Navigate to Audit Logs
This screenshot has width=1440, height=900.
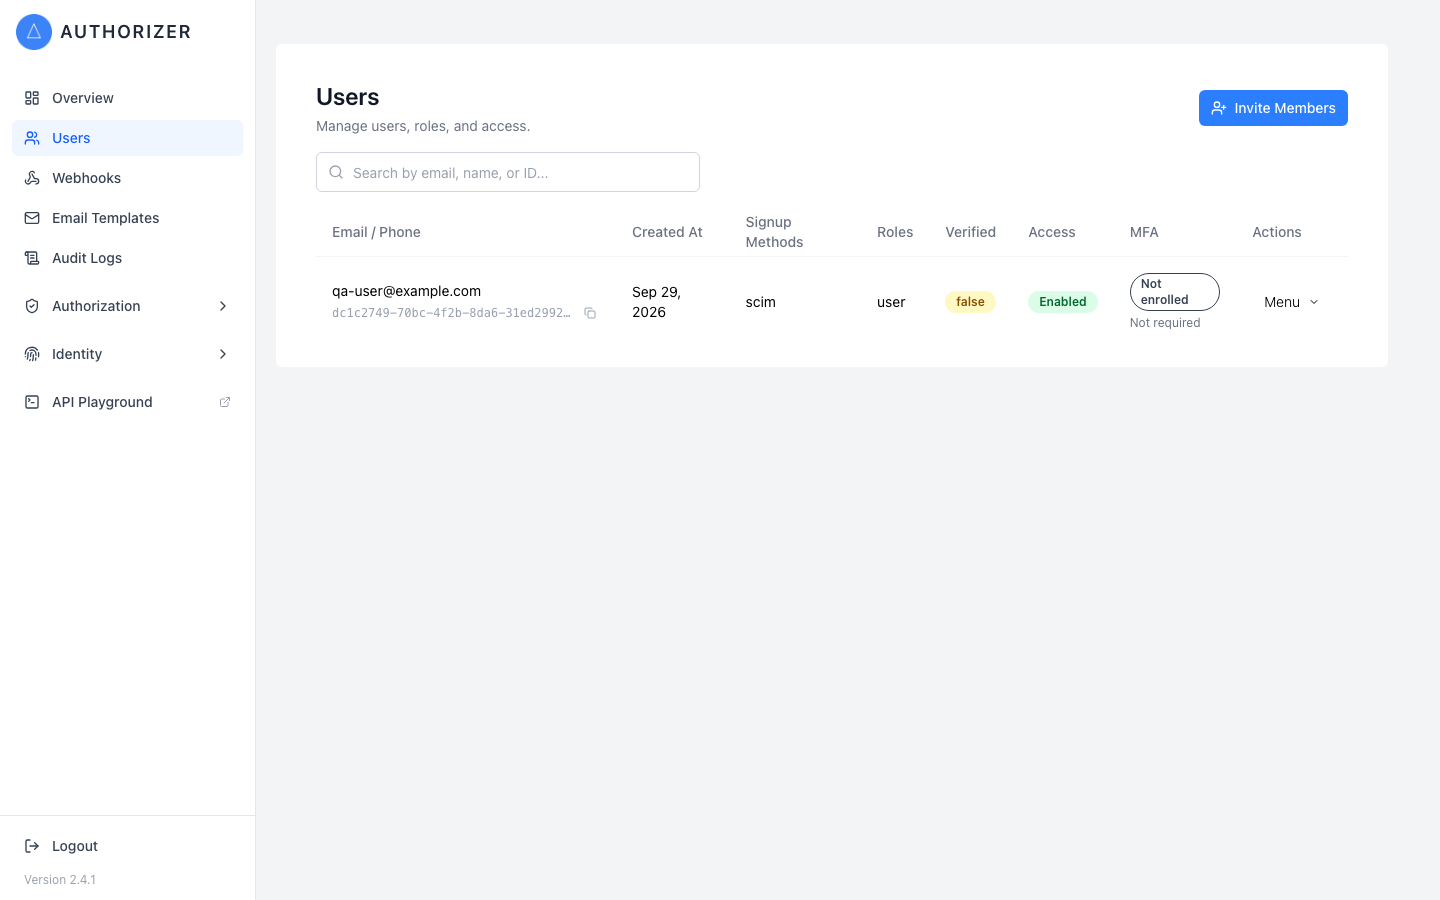click(x=127, y=258)
